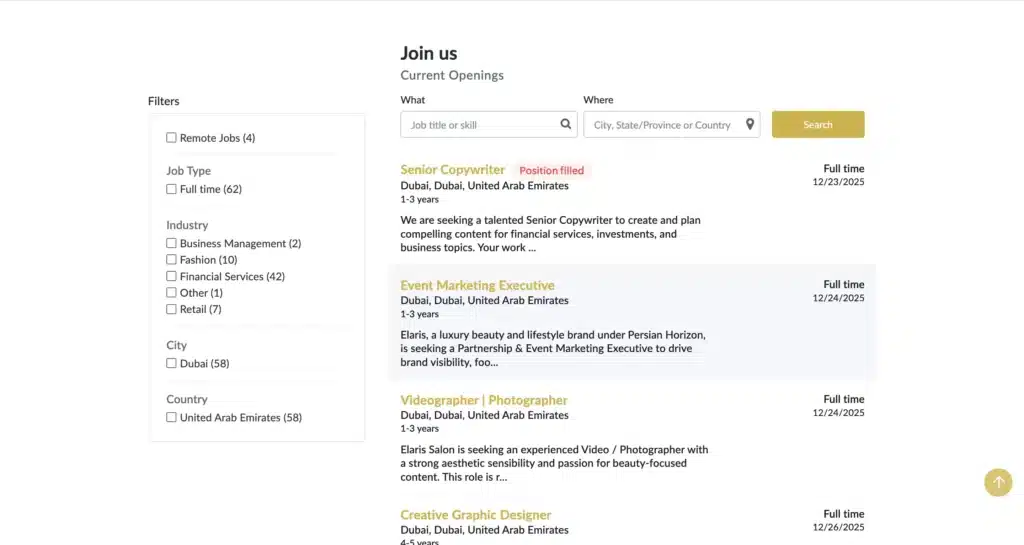1024x545 pixels.
Task: Click the scroll-to-top arrow button
Action: (997, 482)
